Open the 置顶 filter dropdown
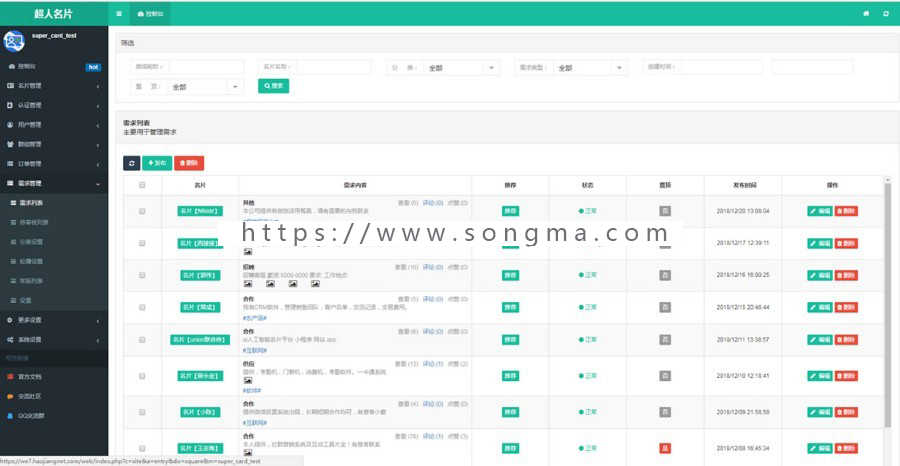Image resolution: width=900 pixels, height=466 pixels. pos(205,87)
